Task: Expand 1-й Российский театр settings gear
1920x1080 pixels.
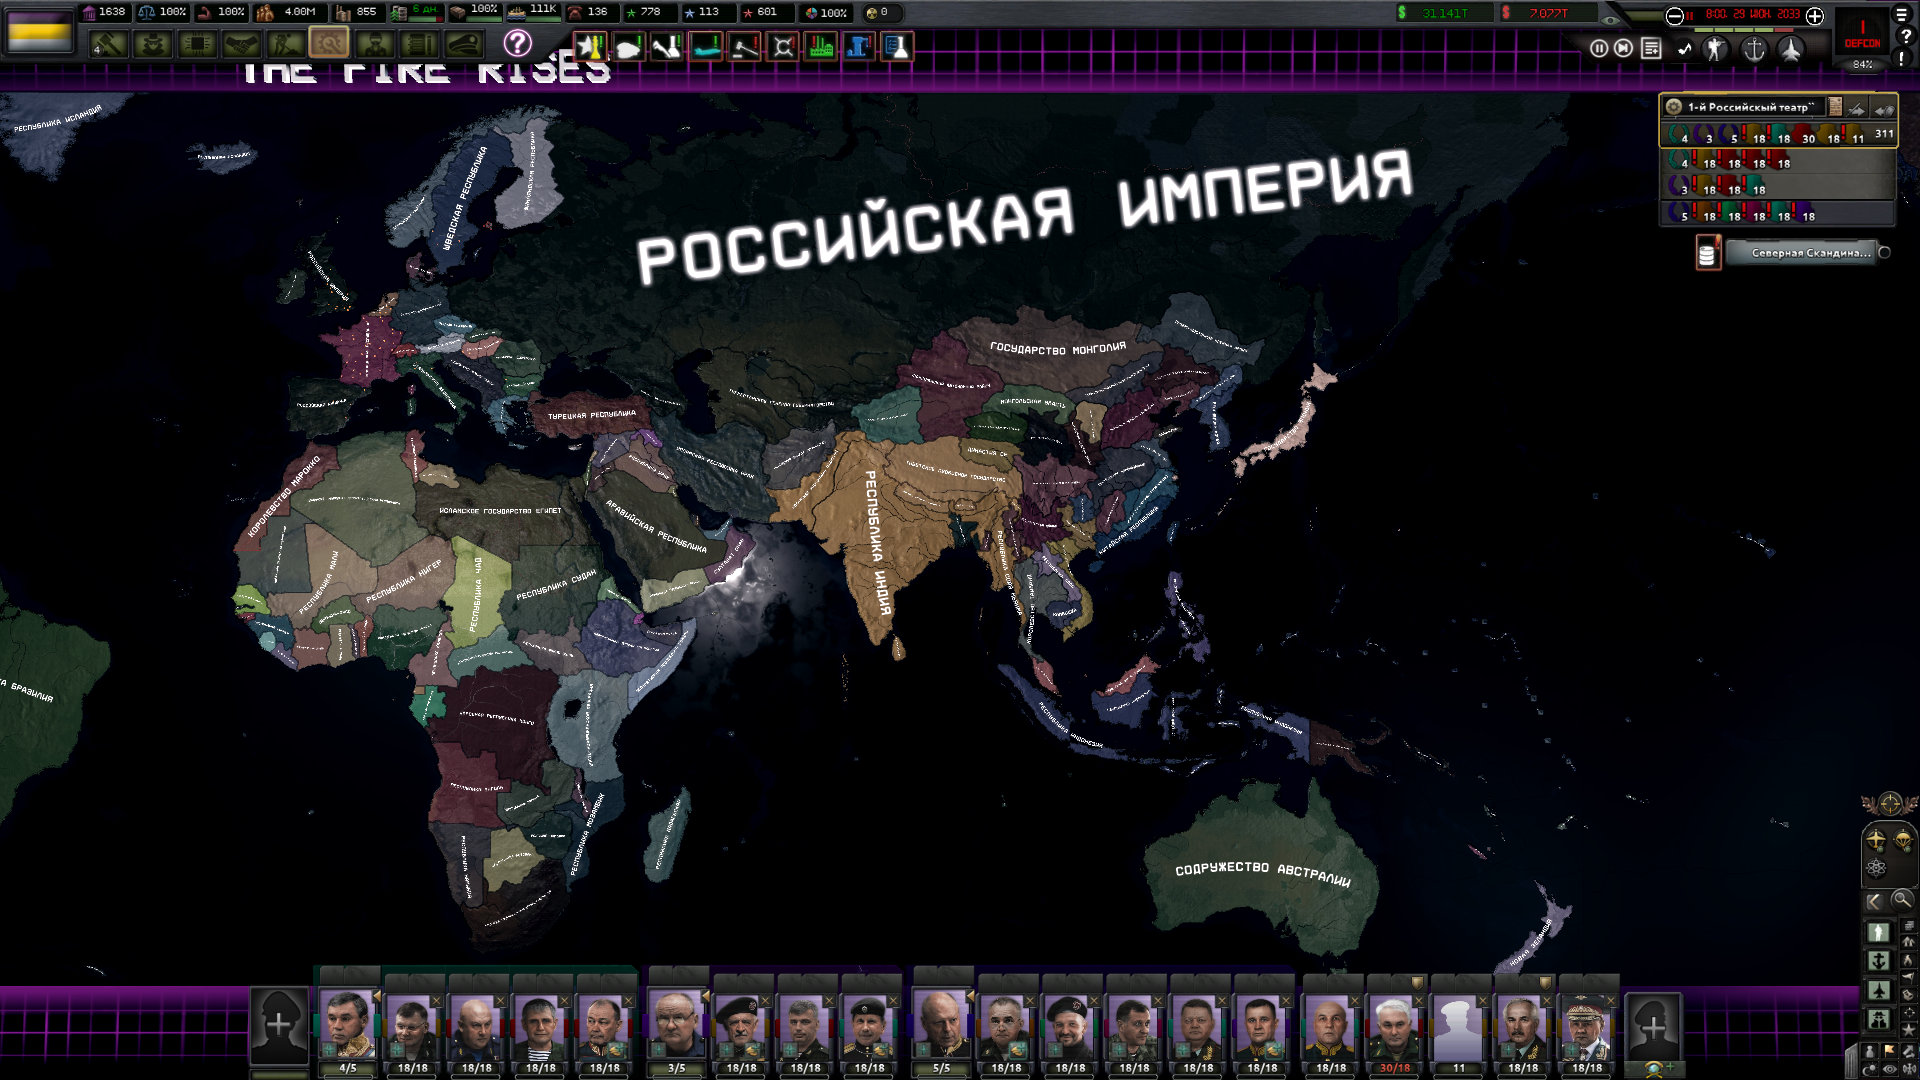Action: point(1674,107)
